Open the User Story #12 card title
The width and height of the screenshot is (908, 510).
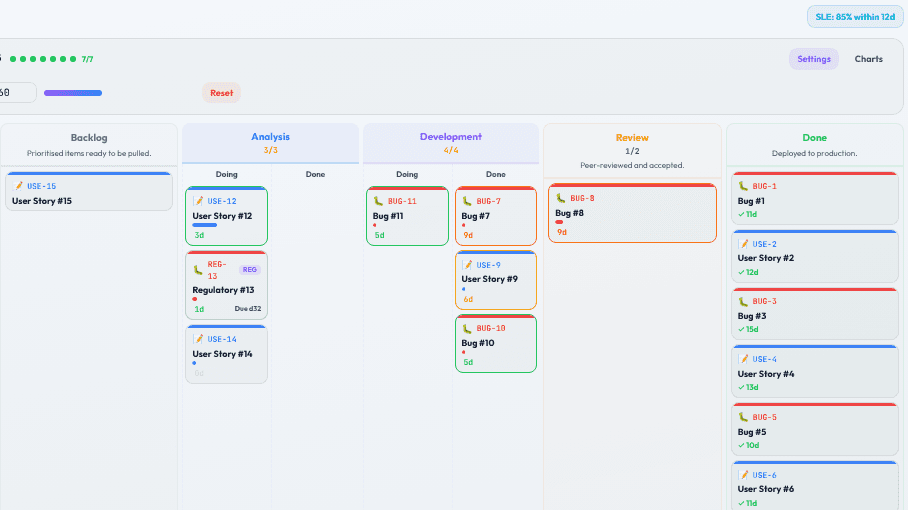point(222,216)
